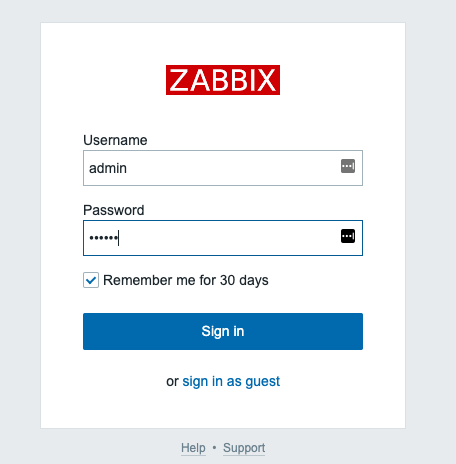Click the dot separator between Help and Support

[214, 447]
